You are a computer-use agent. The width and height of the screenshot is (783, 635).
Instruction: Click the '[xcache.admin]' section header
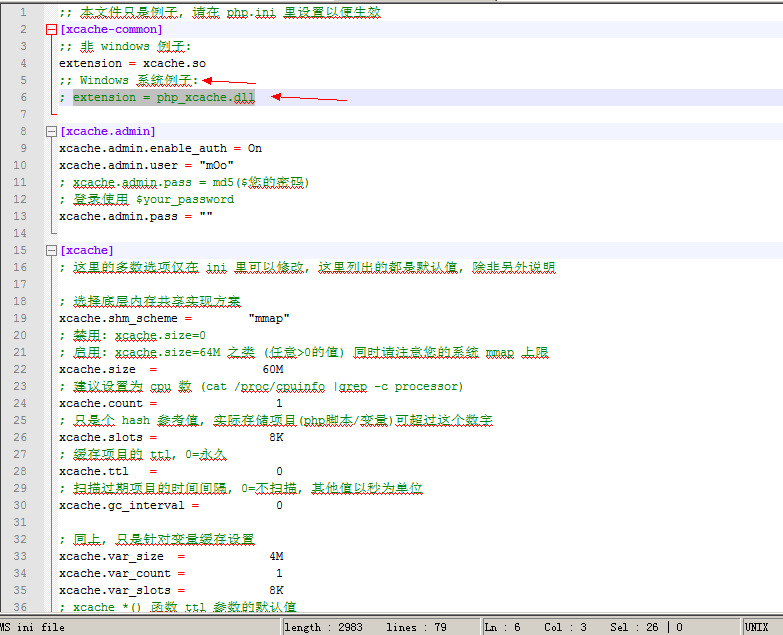point(108,131)
